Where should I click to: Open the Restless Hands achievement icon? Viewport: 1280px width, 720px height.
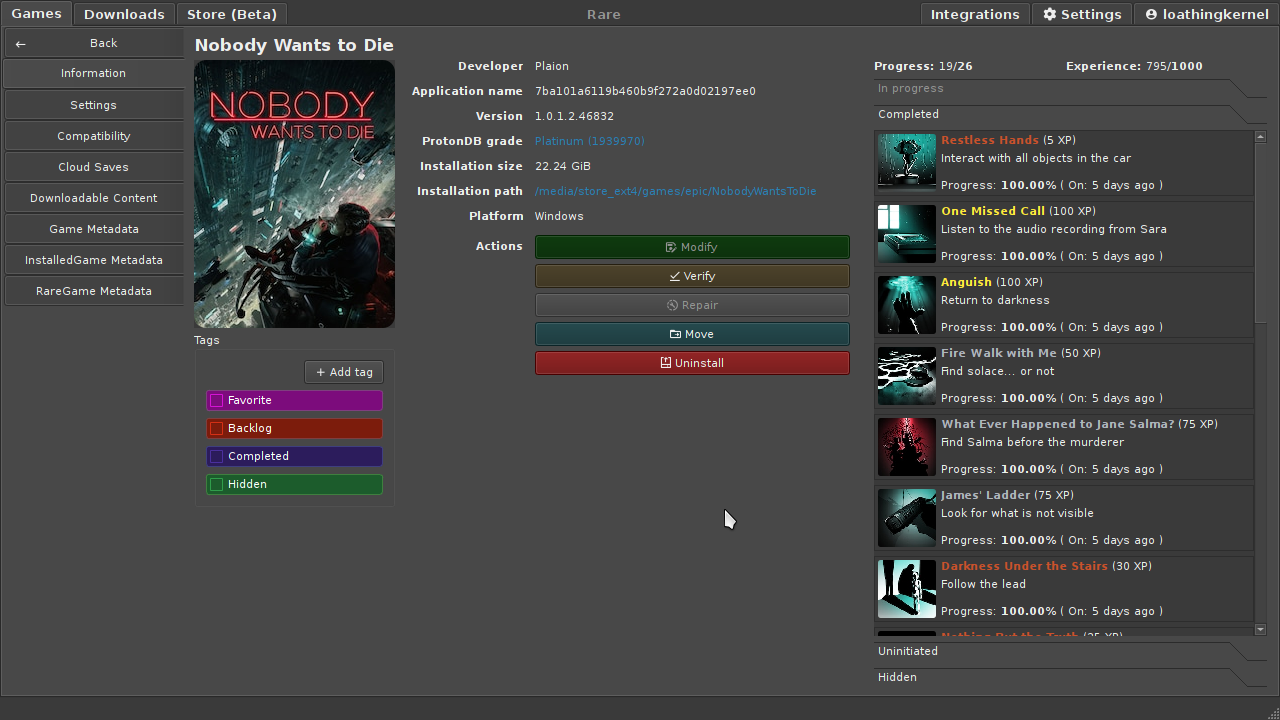click(x=906, y=162)
